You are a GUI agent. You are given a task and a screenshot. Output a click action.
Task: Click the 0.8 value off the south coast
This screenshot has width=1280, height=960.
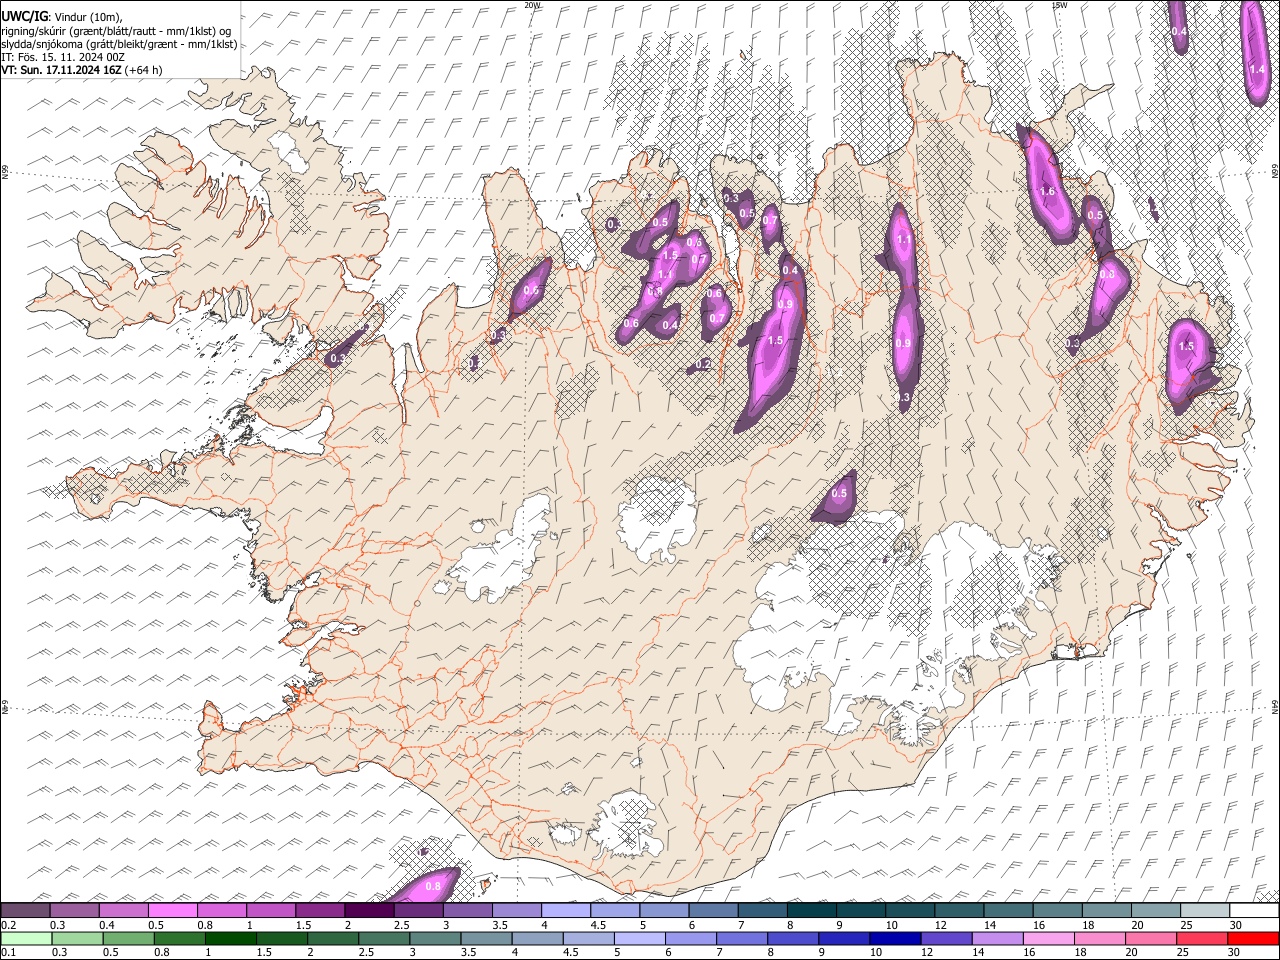(434, 886)
